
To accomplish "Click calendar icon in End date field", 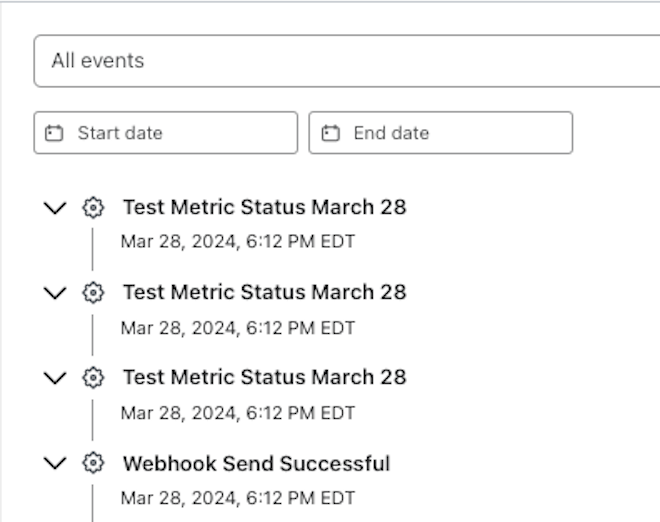I will [x=330, y=133].
